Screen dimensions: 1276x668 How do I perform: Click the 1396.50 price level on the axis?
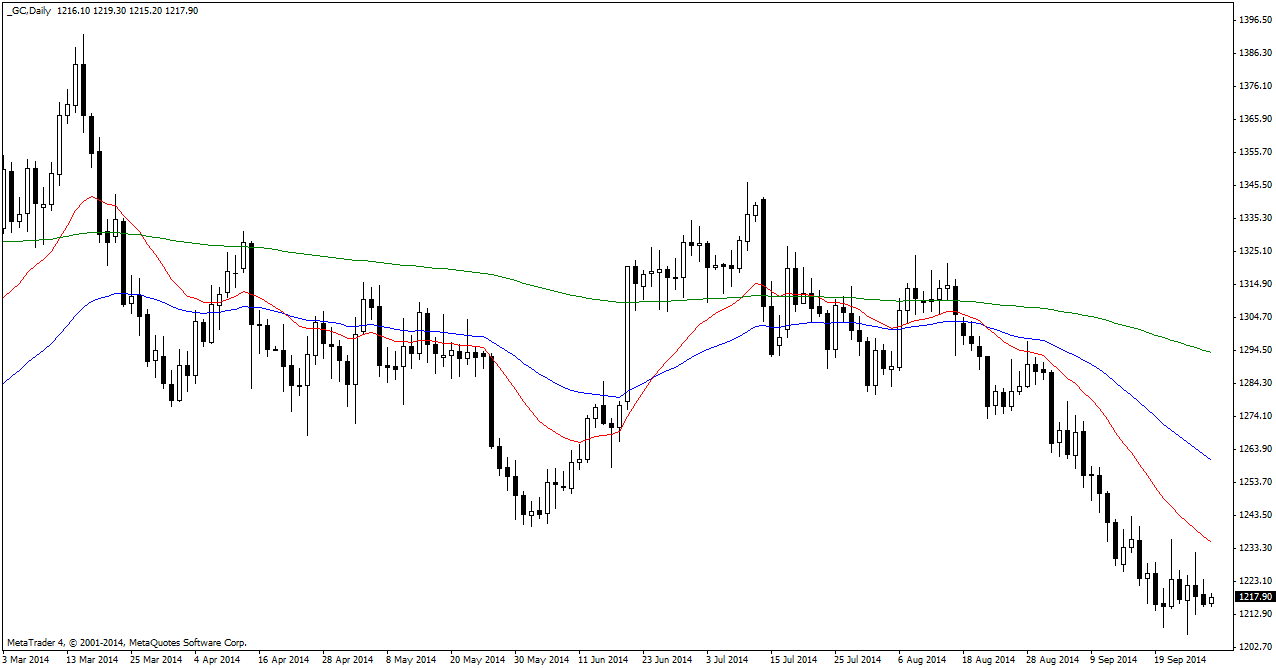(x=1256, y=20)
